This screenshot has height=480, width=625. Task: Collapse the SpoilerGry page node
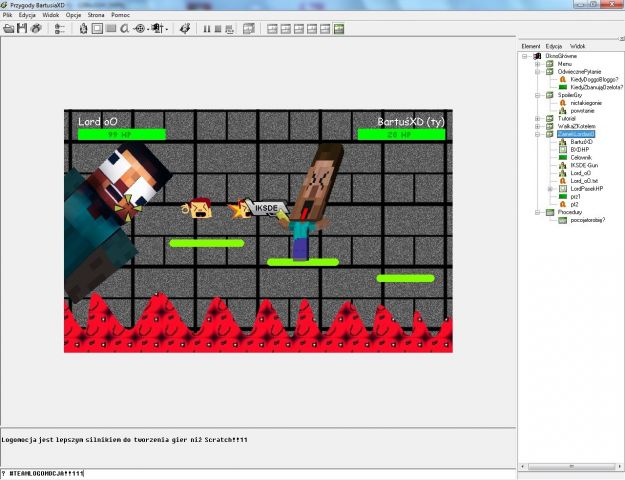tap(537, 95)
